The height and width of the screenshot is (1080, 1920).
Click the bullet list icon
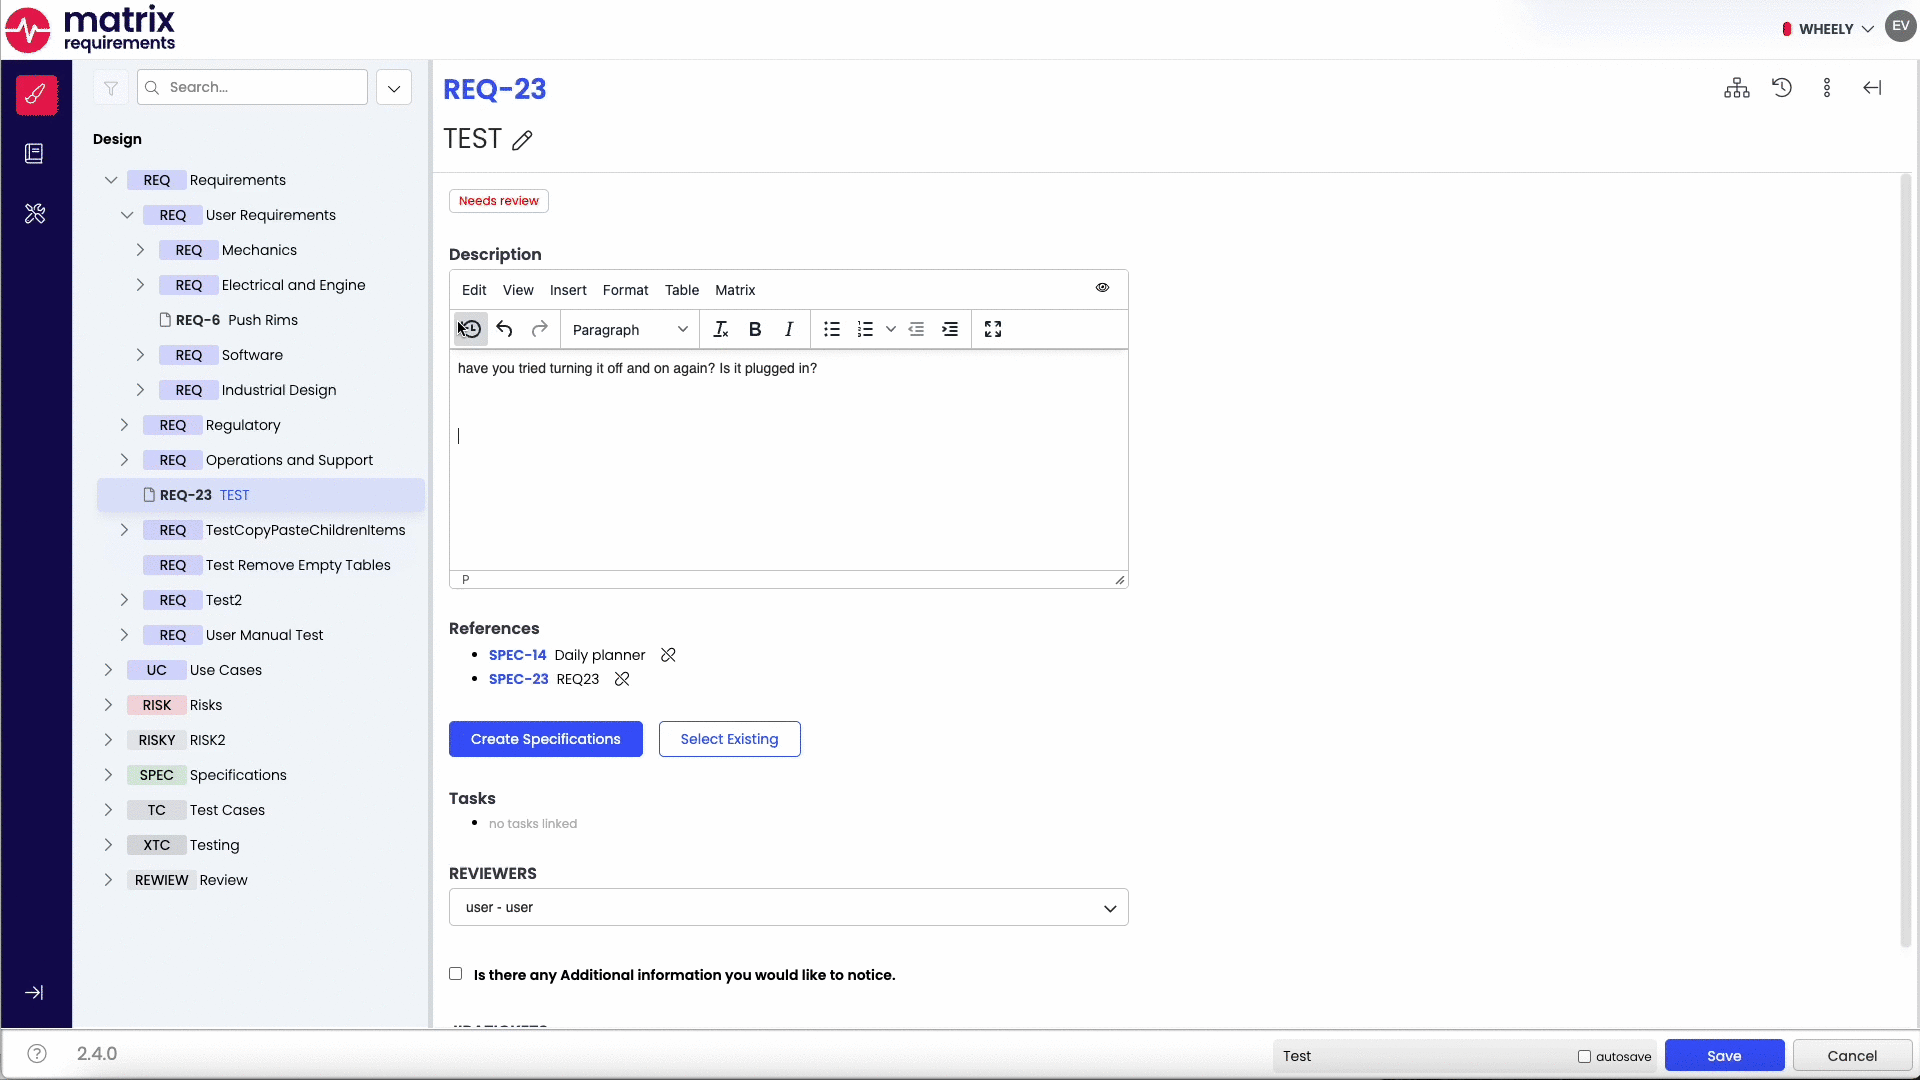[x=831, y=328]
